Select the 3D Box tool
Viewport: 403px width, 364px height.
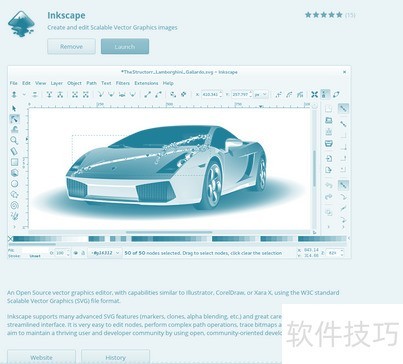14,173
